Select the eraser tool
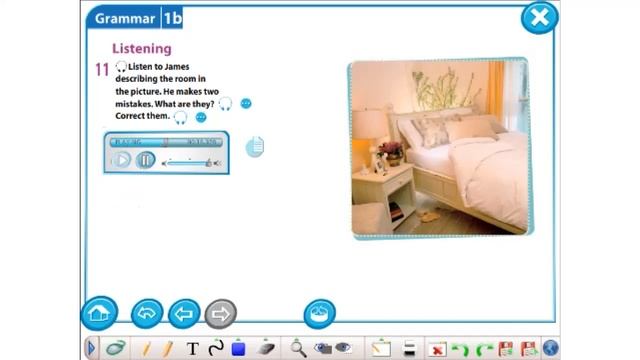The width and height of the screenshot is (640, 360). tap(266, 348)
